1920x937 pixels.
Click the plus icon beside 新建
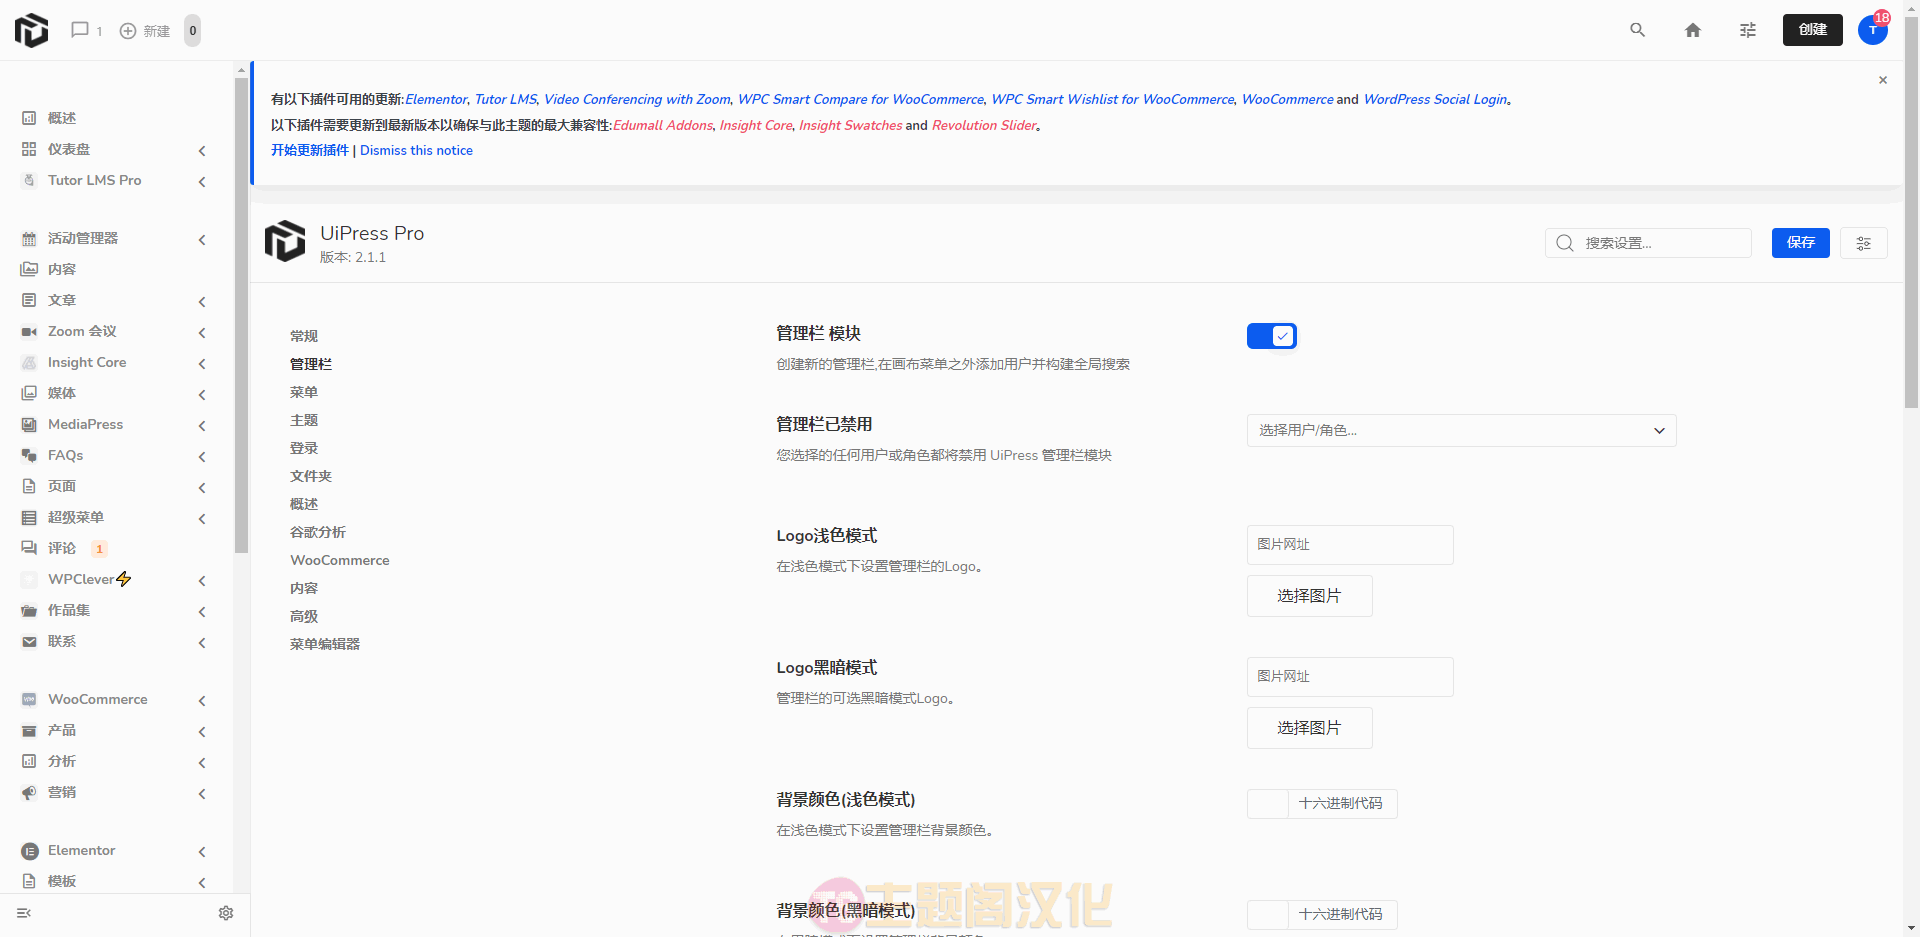click(x=128, y=31)
